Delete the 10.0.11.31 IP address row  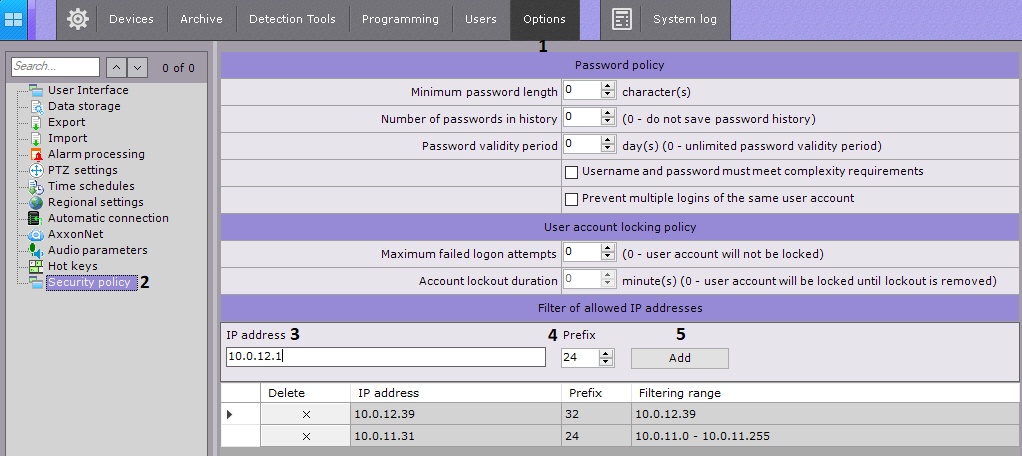click(x=306, y=436)
